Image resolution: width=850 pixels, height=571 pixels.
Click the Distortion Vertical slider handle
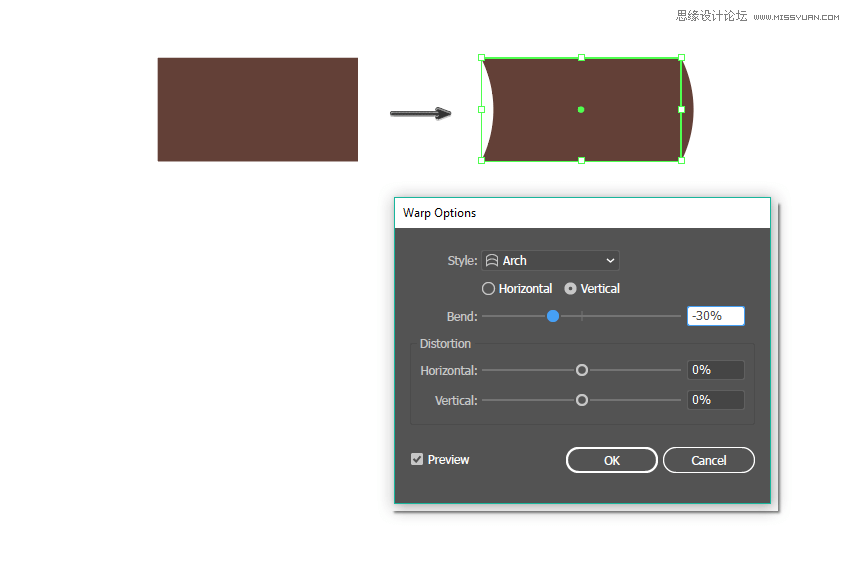point(582,400)
